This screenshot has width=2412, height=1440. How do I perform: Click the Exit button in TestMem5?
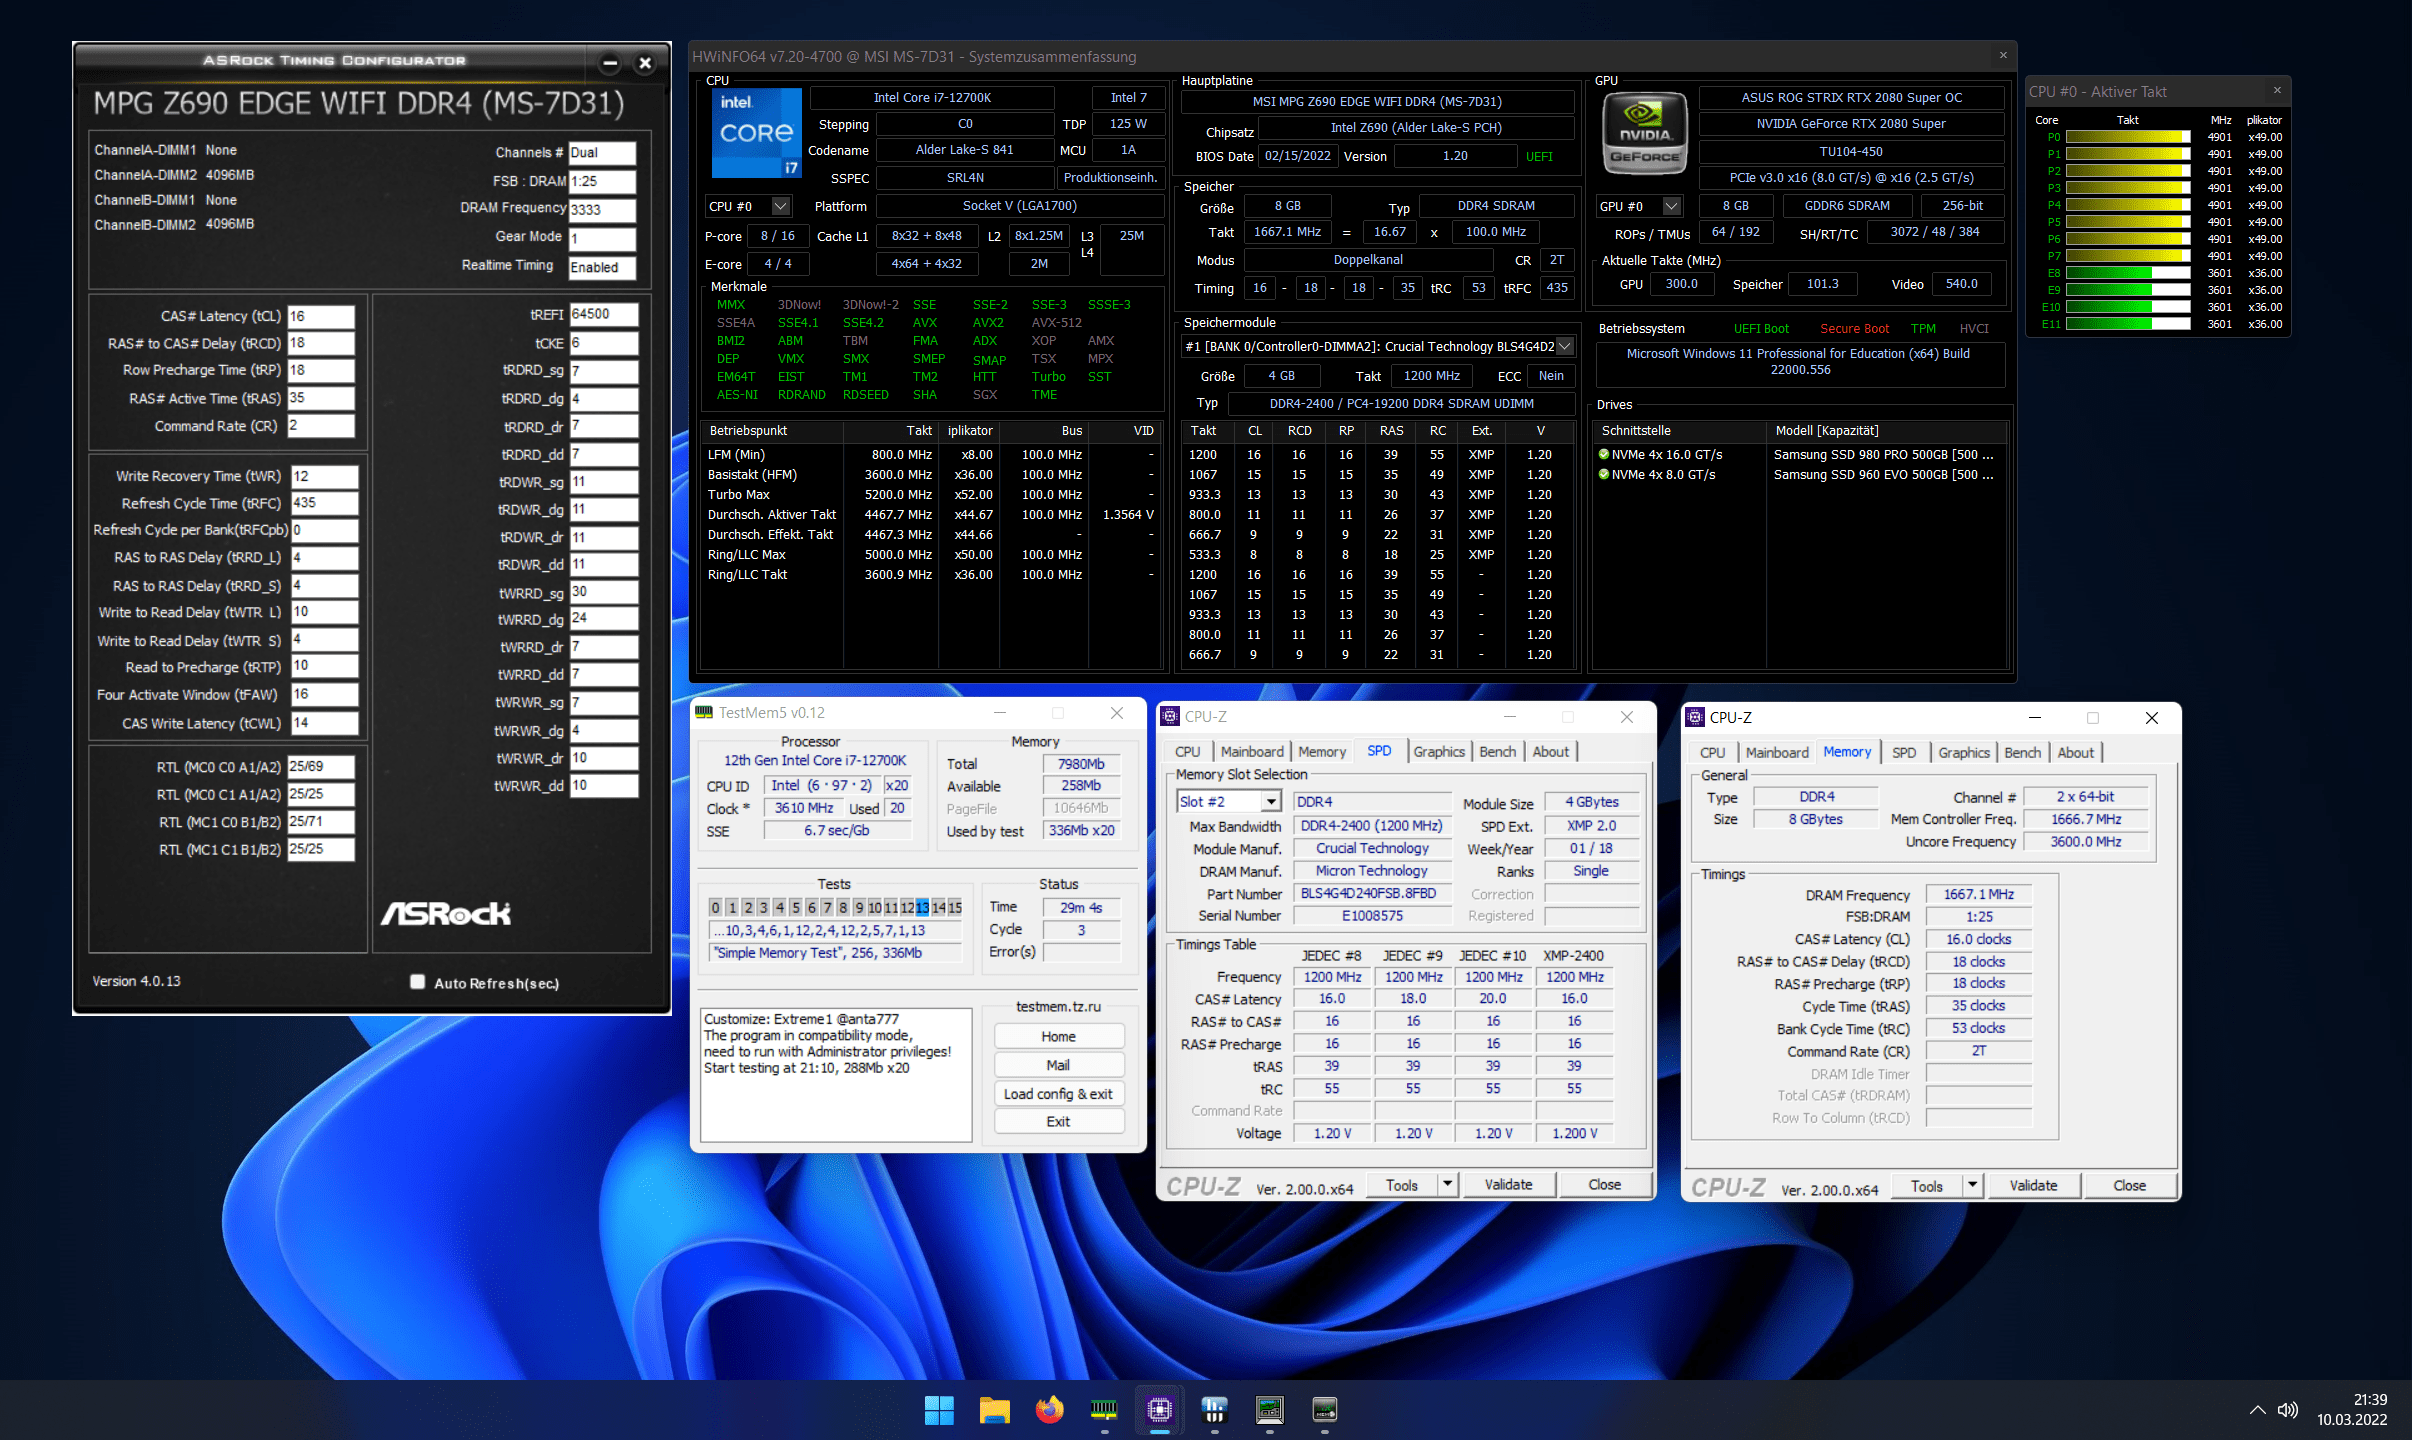[1059, 1122]
